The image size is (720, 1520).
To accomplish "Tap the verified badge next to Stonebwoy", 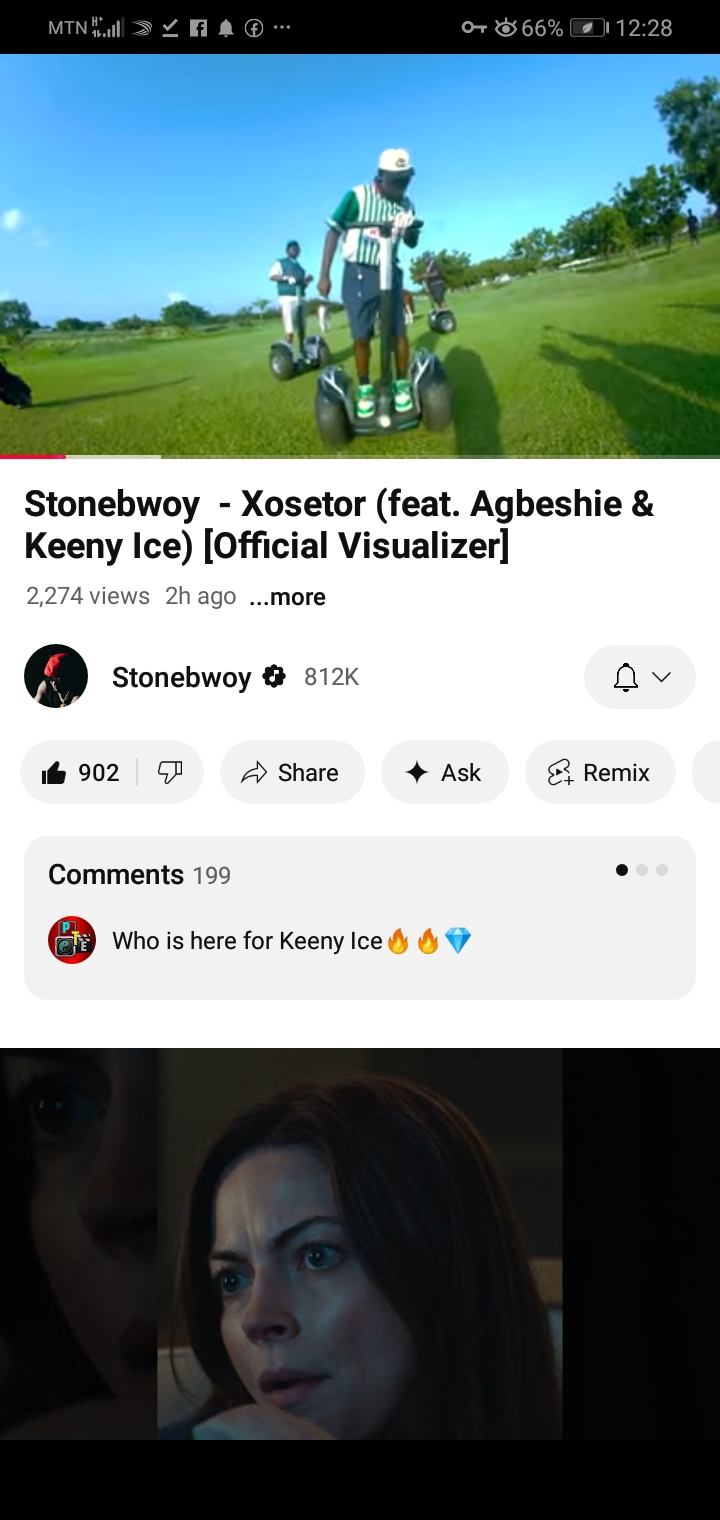I will [x=274, y=677].
